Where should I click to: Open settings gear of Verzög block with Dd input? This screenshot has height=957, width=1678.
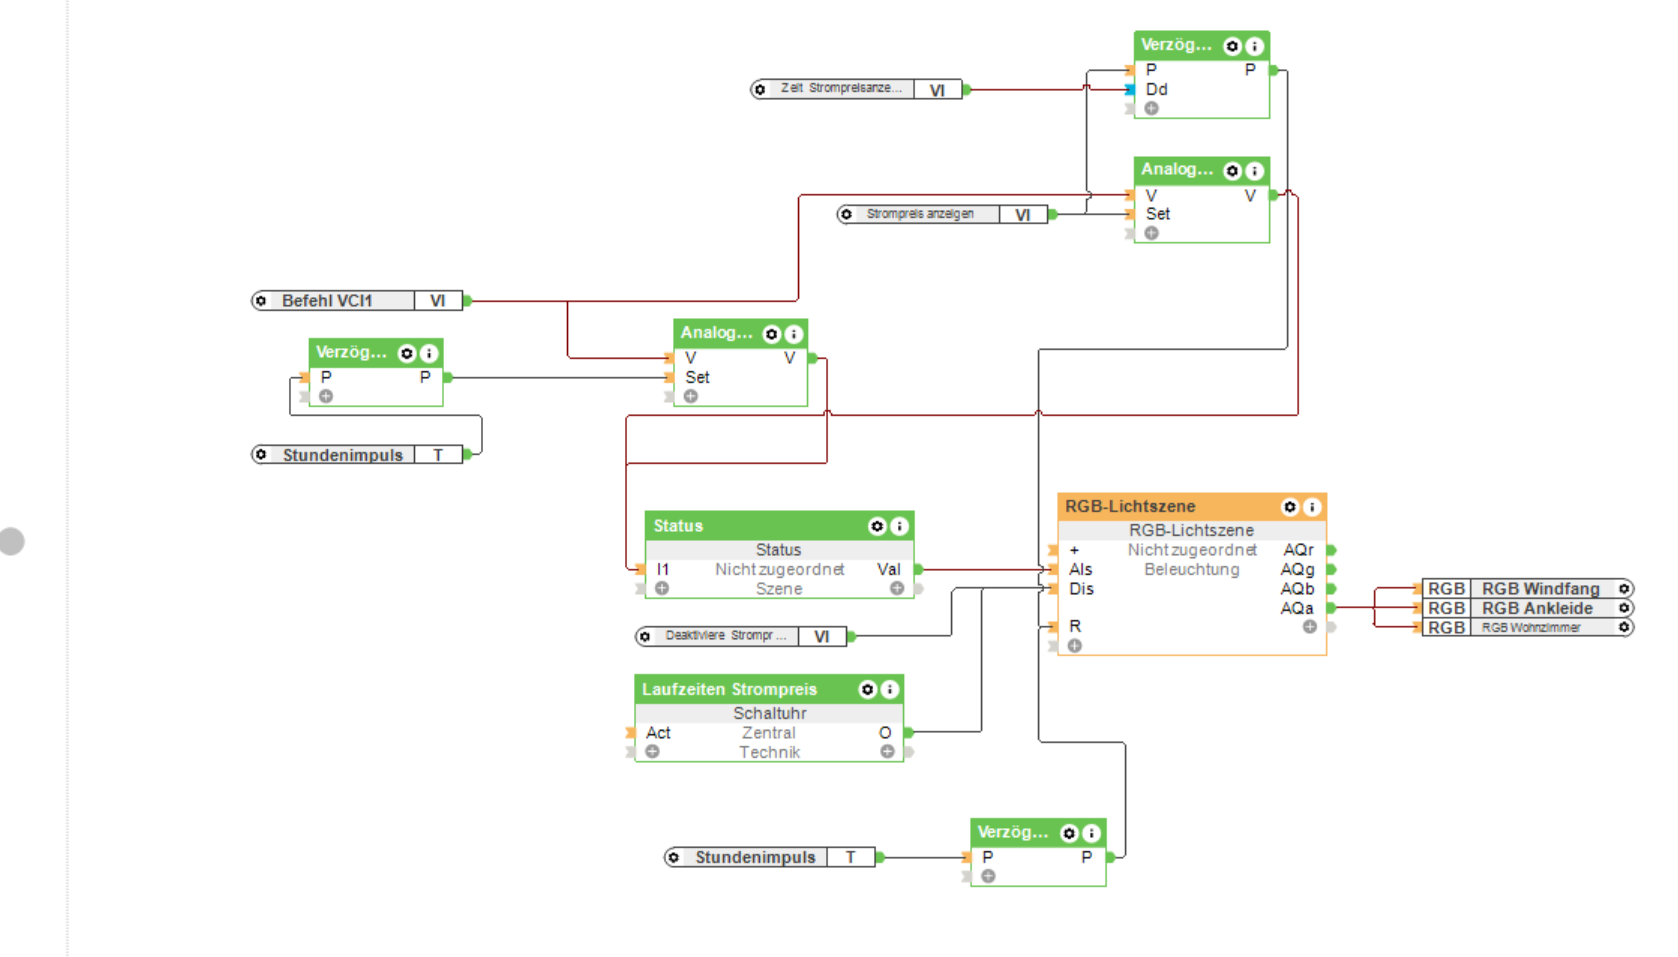point(1232,46)
